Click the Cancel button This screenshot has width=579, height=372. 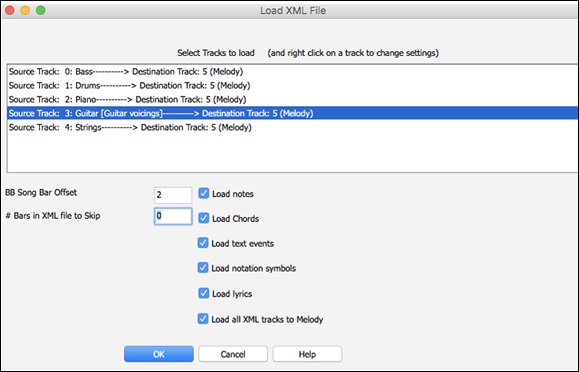click(x=233, y=354)
